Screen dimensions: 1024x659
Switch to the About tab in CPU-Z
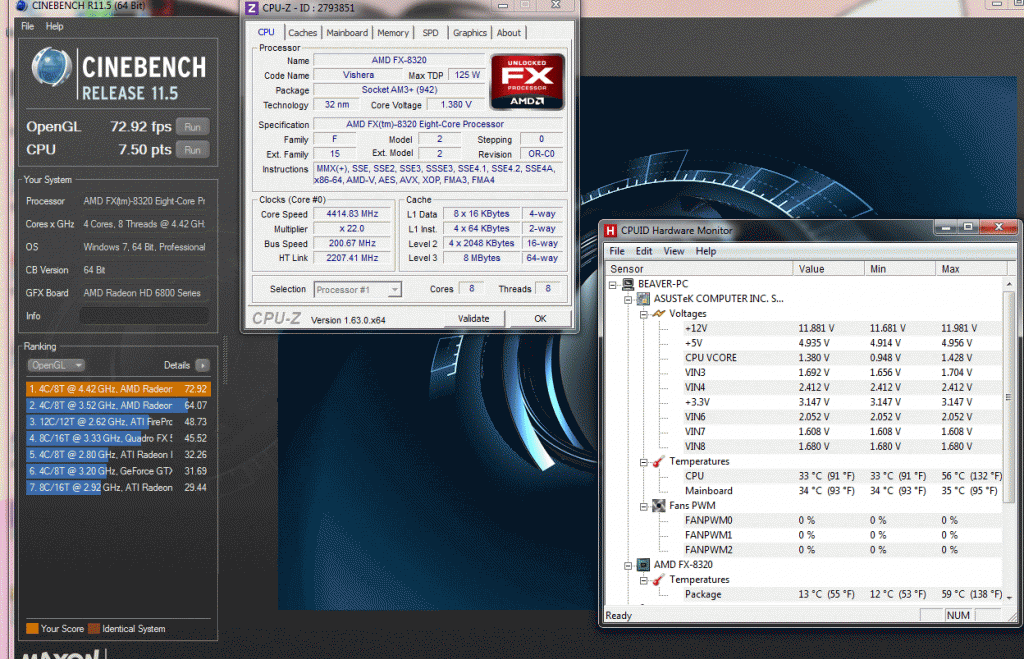(x=509, y=33)
